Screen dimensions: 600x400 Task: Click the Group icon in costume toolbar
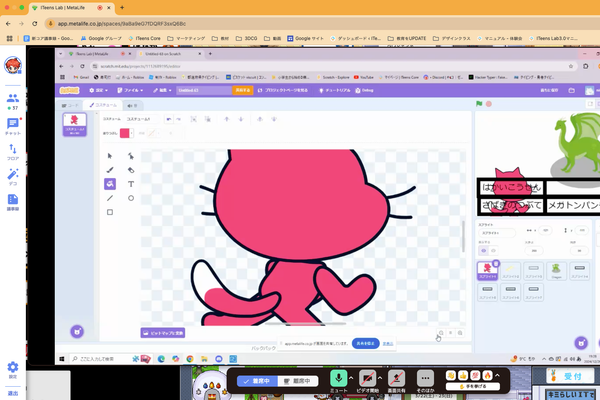pos(194,119)
